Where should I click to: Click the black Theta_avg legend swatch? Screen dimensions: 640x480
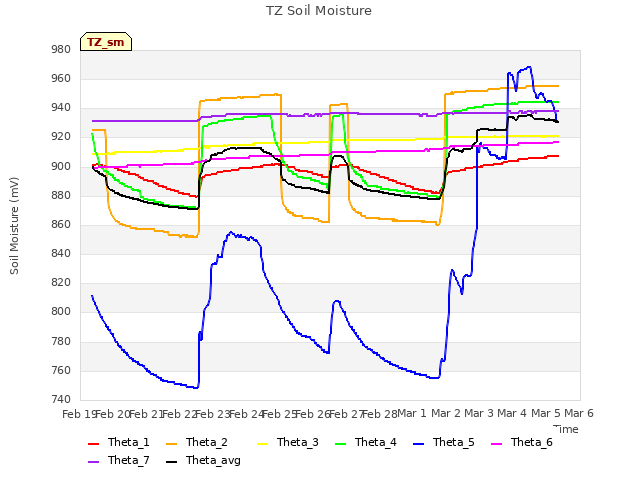pos(171,461)
